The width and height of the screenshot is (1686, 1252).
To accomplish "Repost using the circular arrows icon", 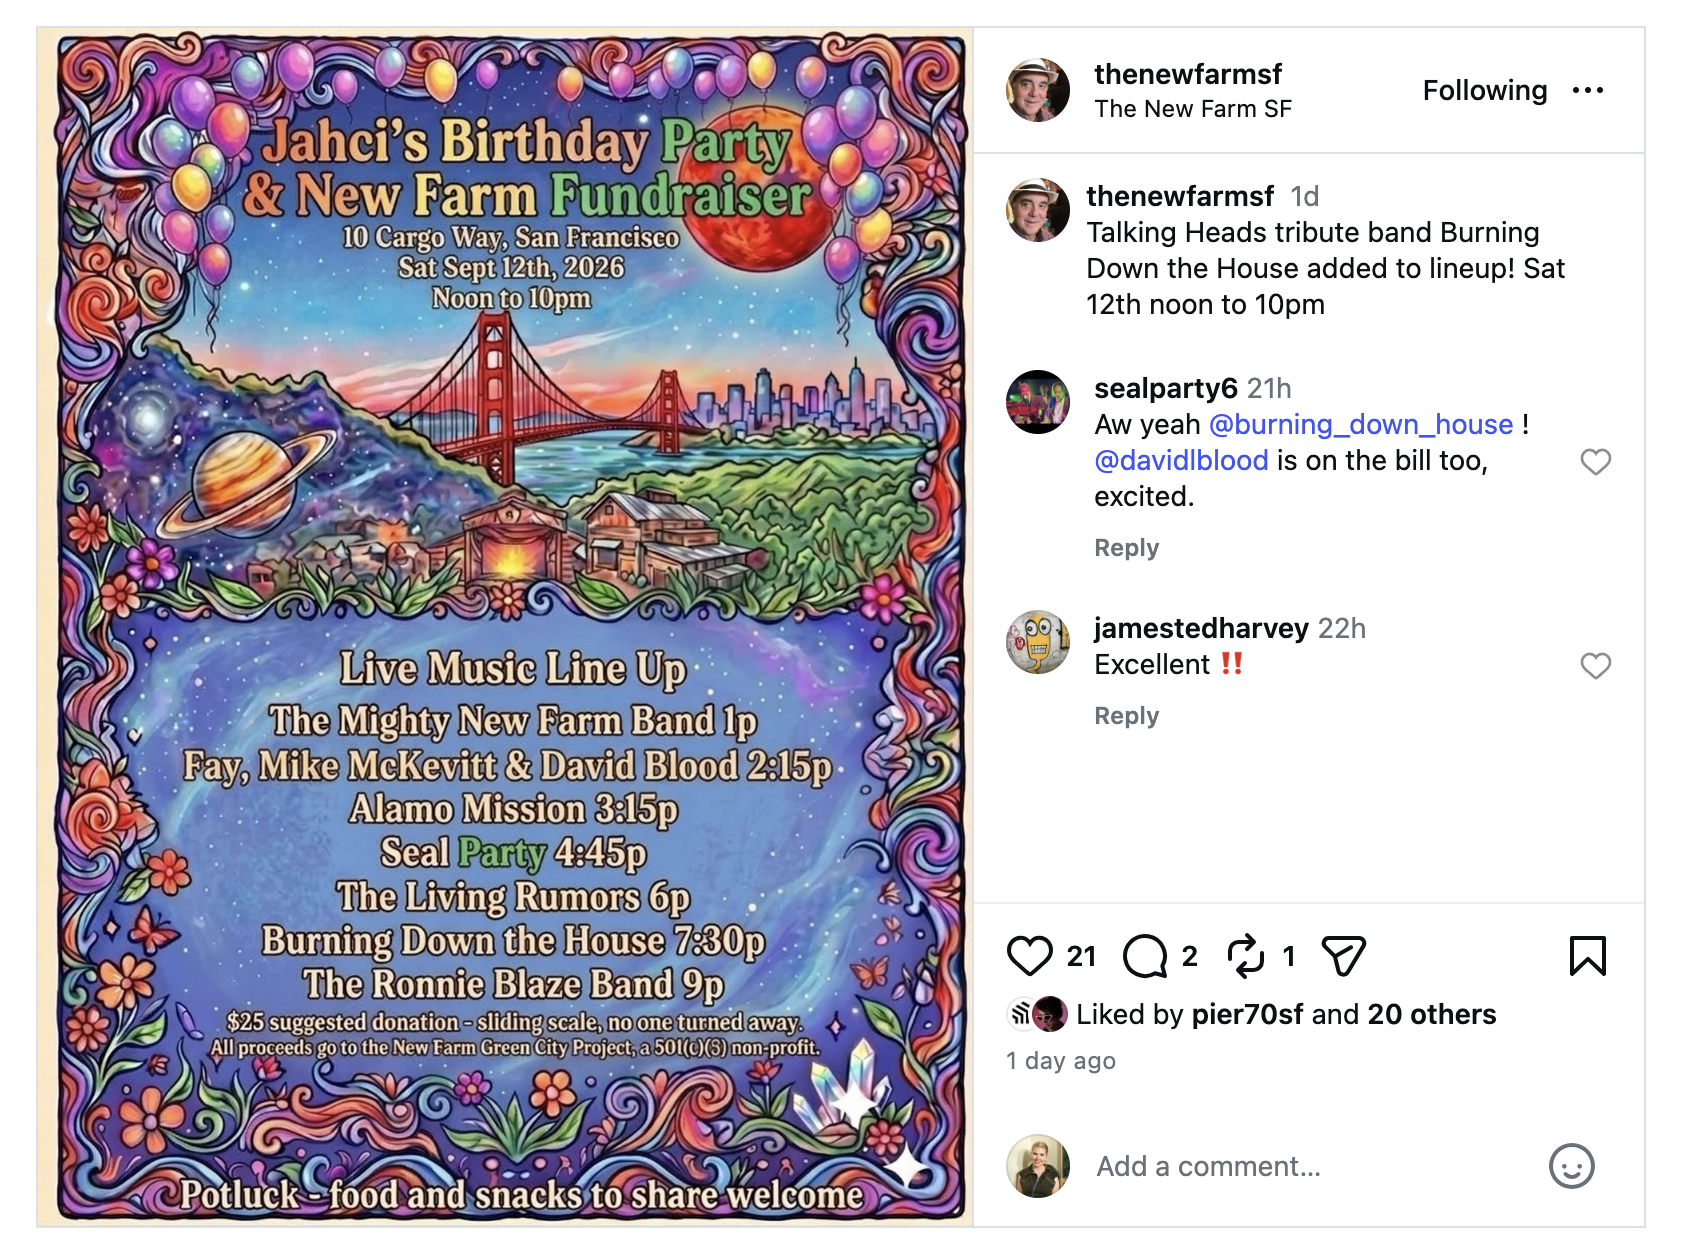I will [1246, 956].
